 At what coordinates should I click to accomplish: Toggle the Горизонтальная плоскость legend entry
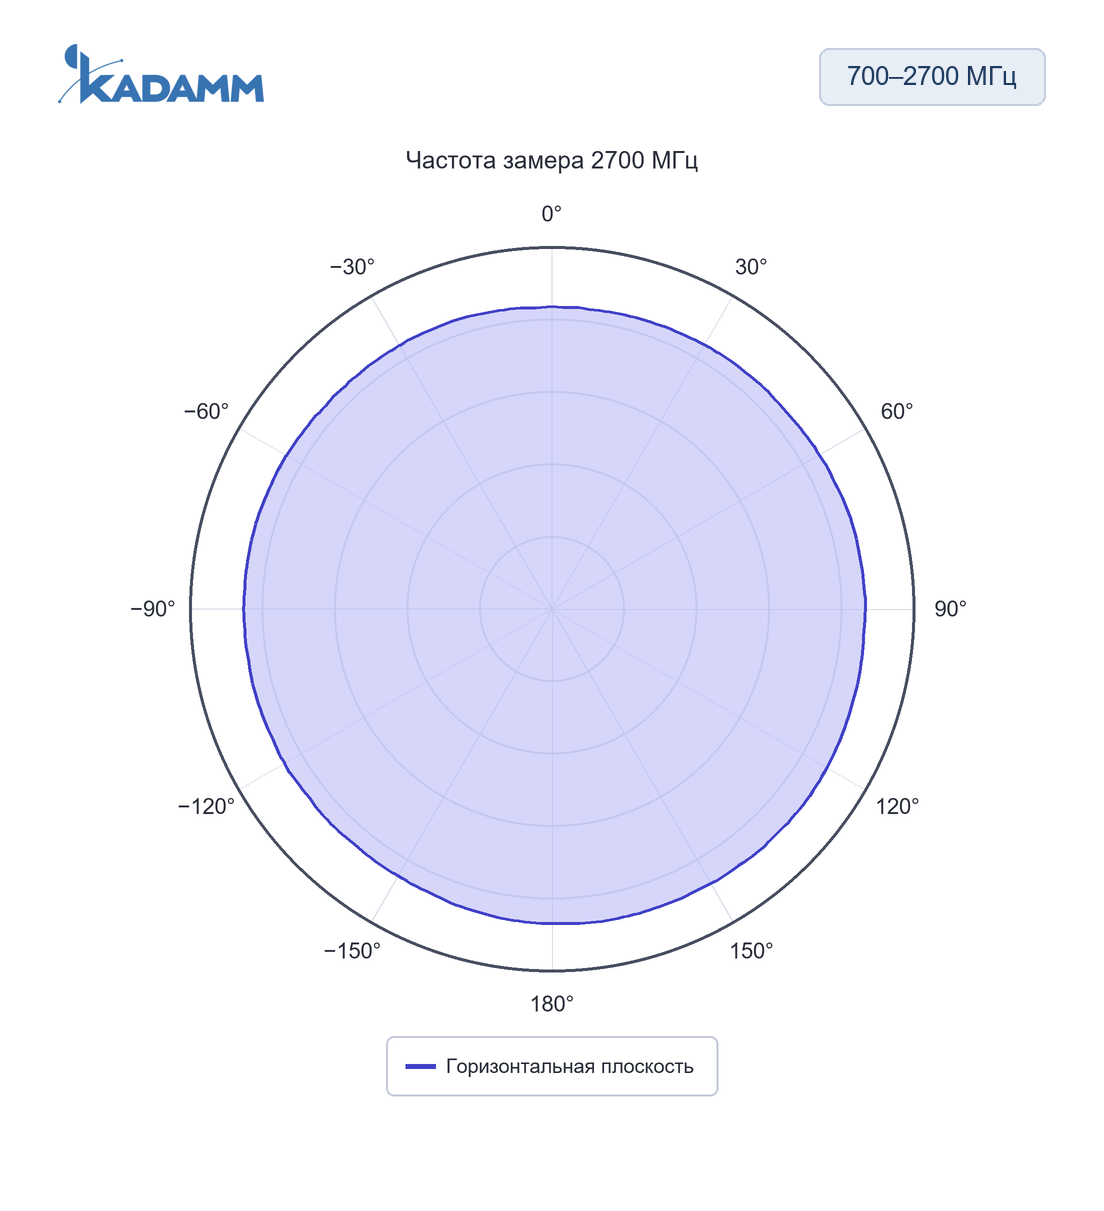pos(552,1066)
